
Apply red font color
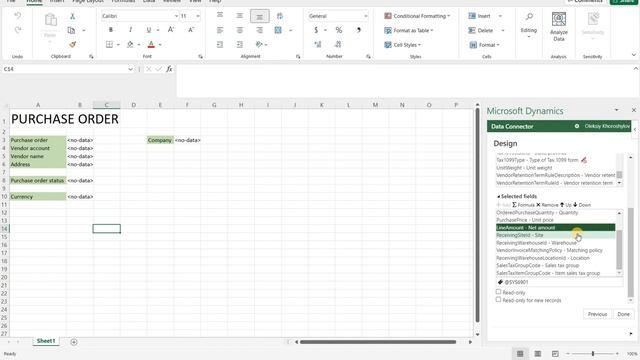(151, 44)
